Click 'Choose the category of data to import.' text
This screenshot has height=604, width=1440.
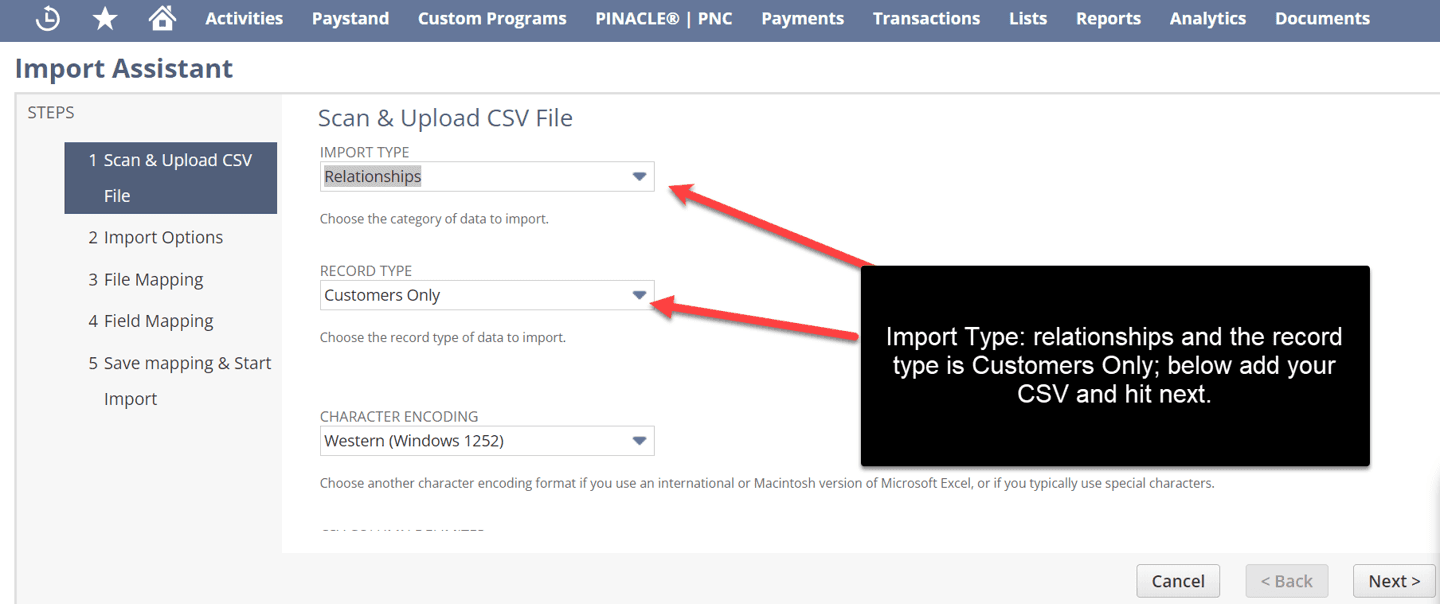pos(434,219)
